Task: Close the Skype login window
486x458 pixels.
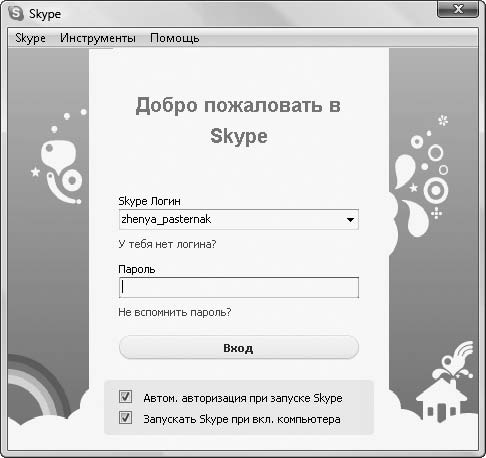Action: 458,9
